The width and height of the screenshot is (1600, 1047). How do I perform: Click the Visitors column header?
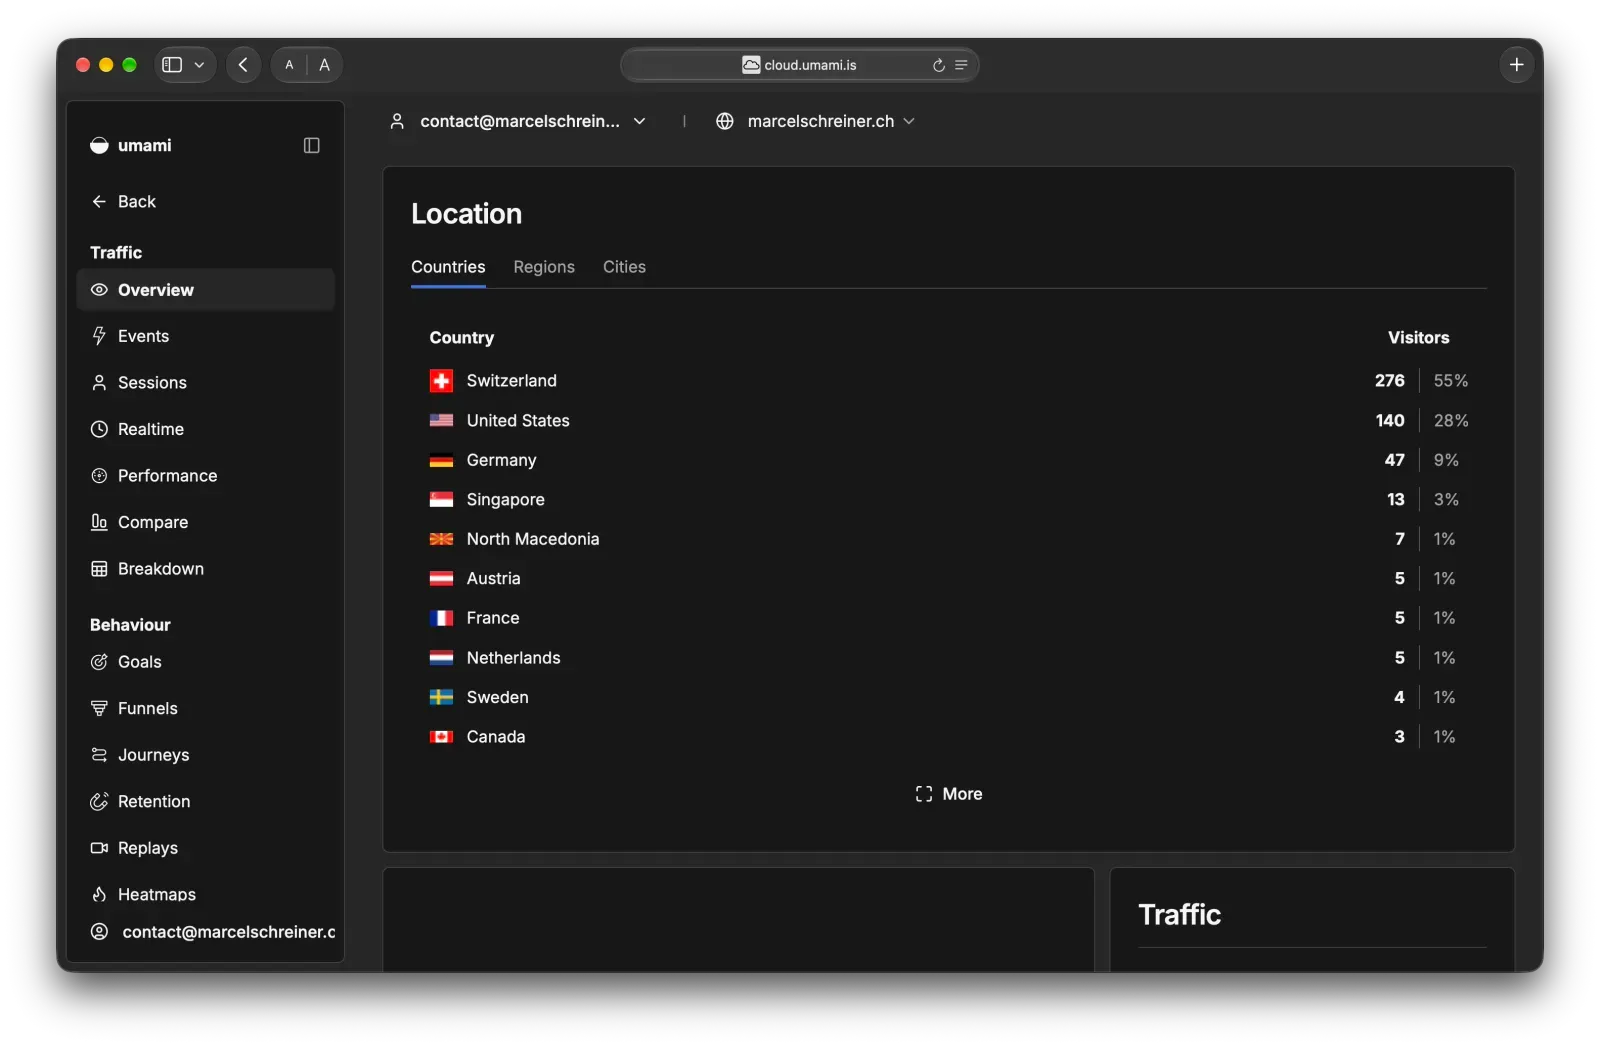coord(1418,338)
